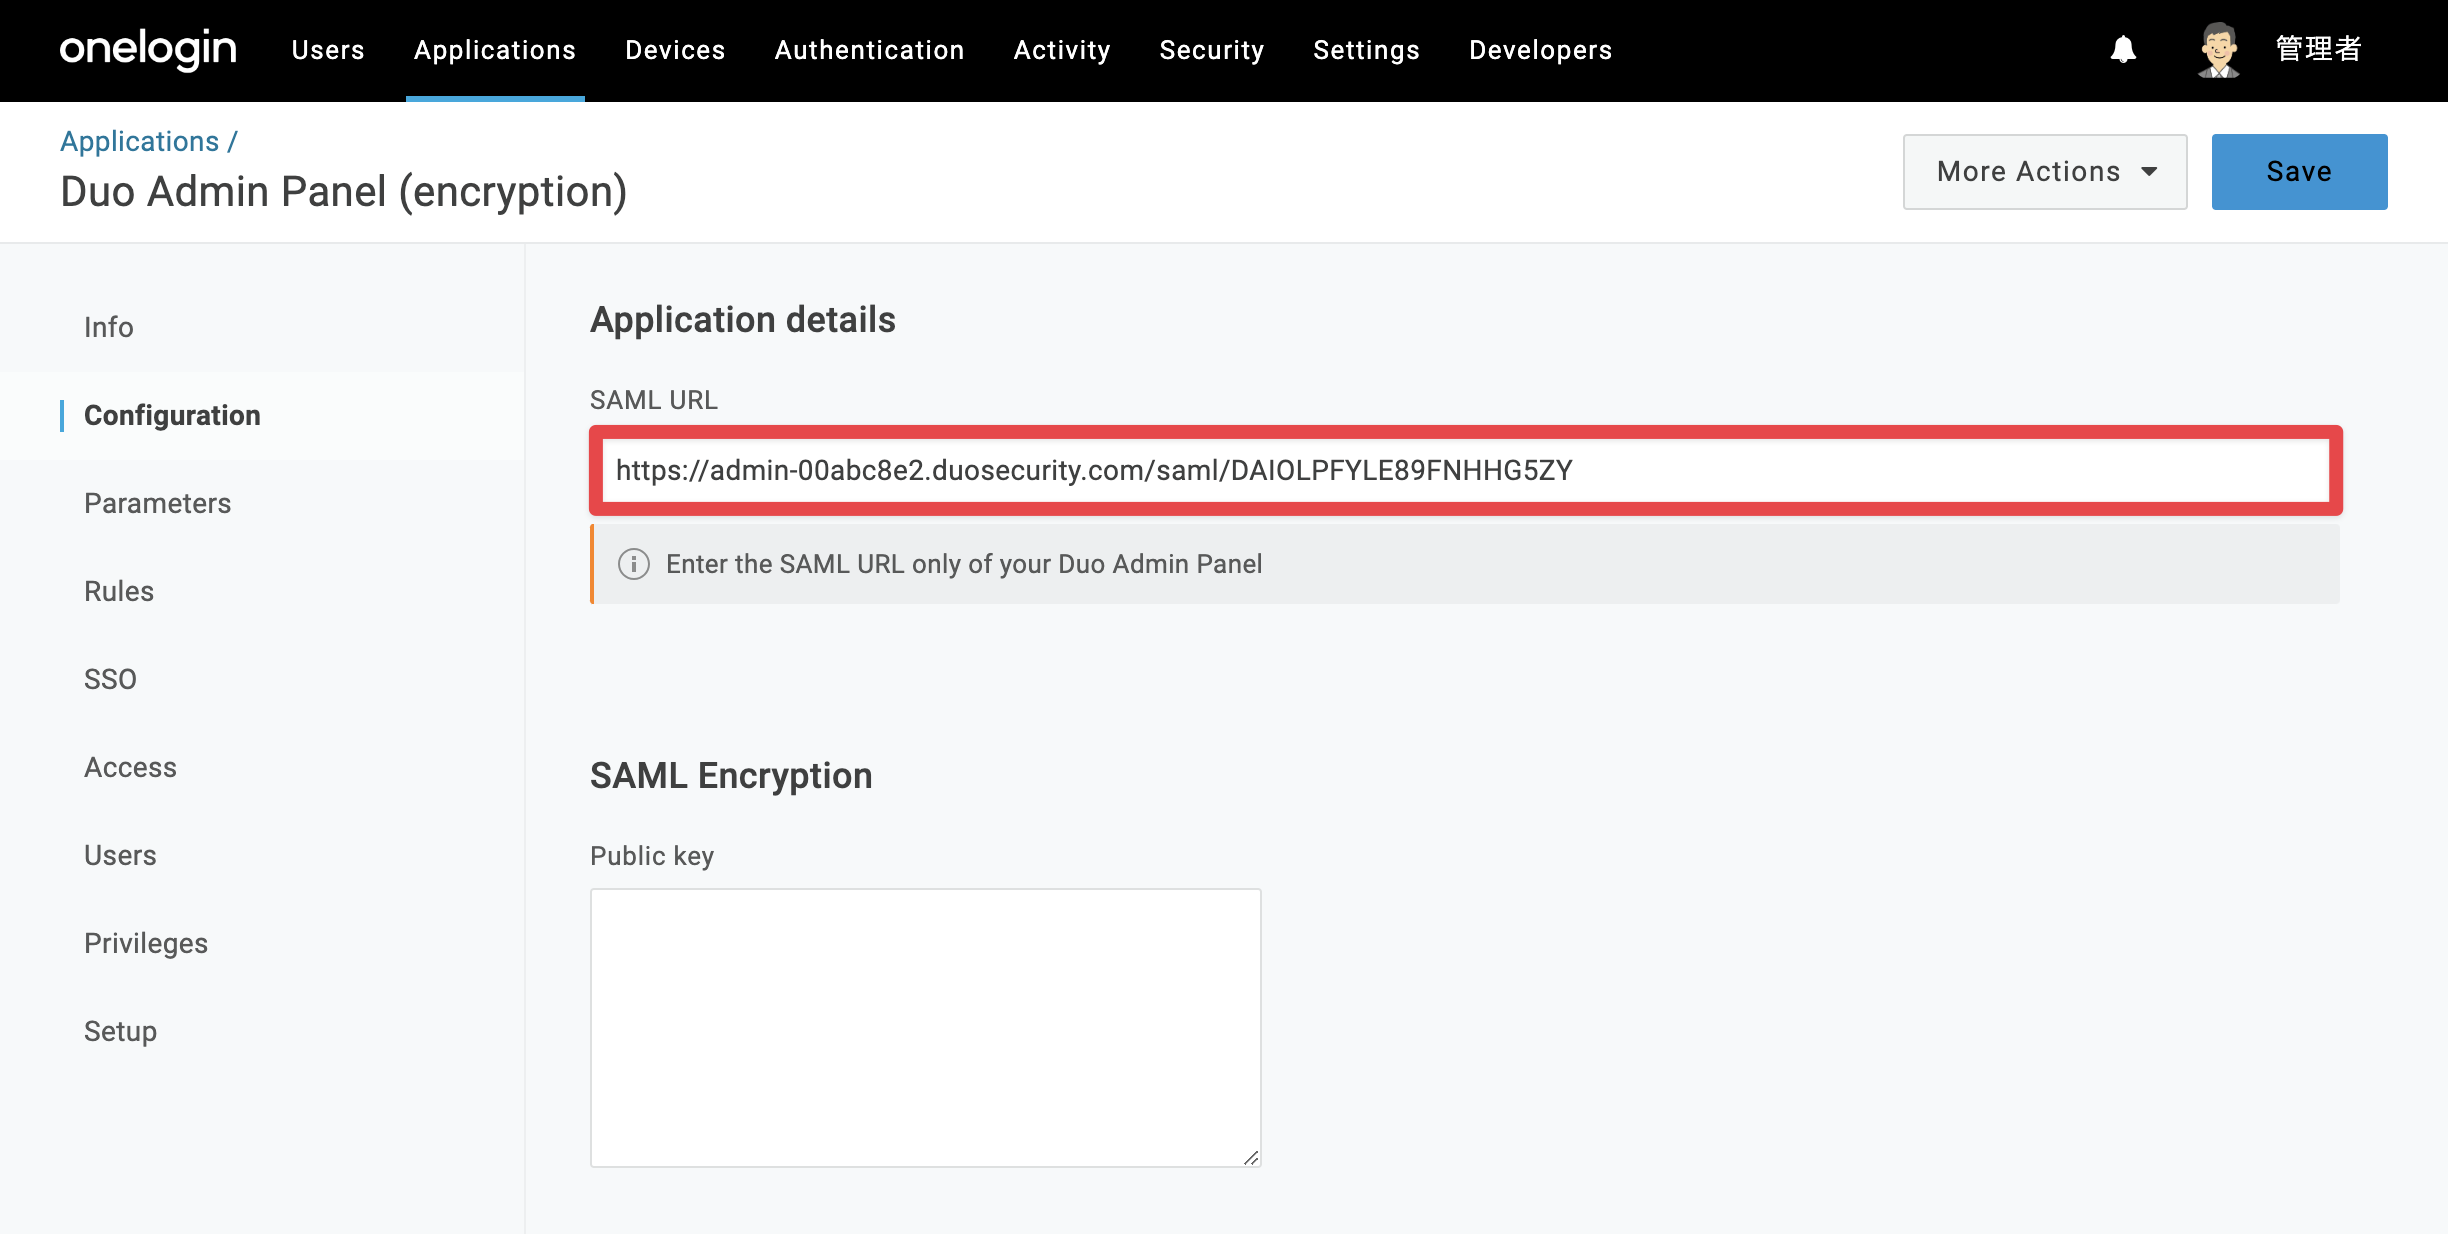Open the Authentication top menu

coord(869,50)
